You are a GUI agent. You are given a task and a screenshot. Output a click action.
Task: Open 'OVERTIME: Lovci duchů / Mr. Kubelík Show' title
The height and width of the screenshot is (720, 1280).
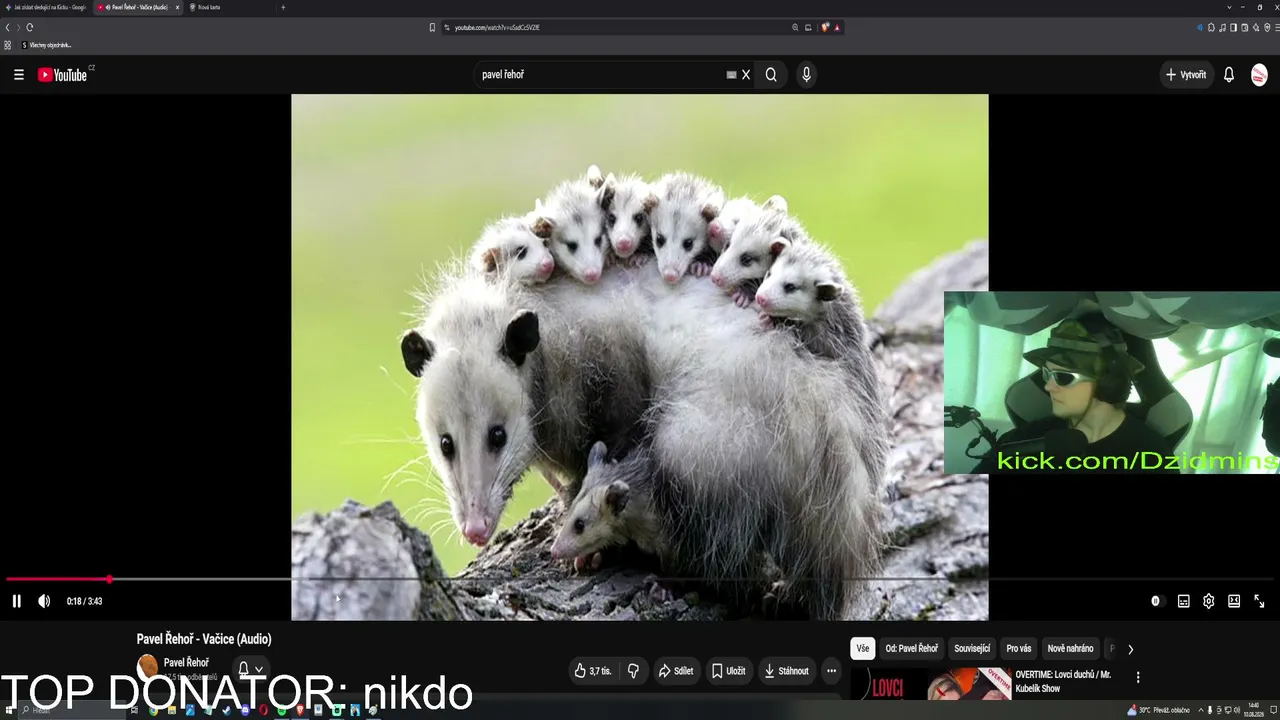pos(1063,681)
